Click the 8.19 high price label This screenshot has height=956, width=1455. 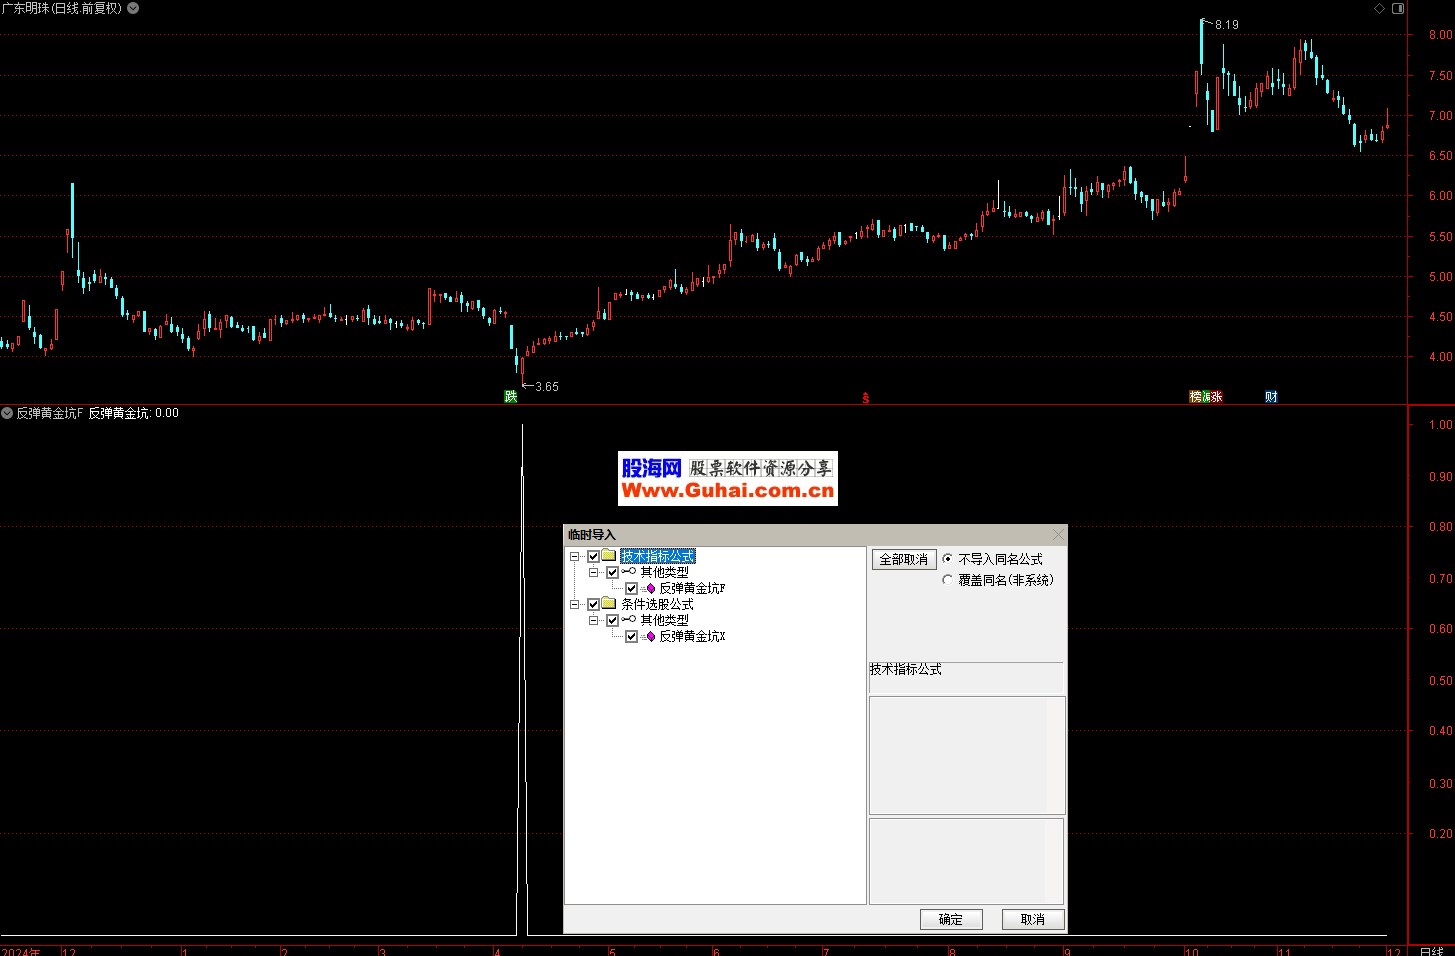coord(1227,25)
